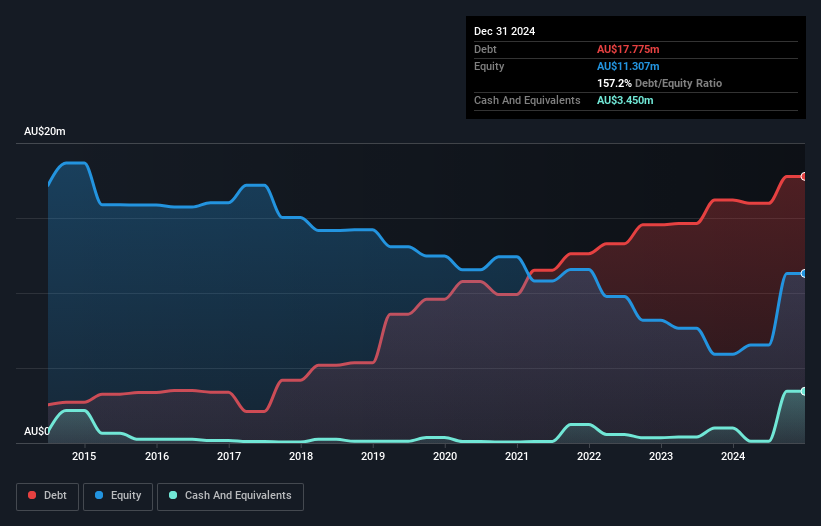Click the 2023 x-axis label
The height and width of the screenshot is (526, 821).
coord(661,456)
